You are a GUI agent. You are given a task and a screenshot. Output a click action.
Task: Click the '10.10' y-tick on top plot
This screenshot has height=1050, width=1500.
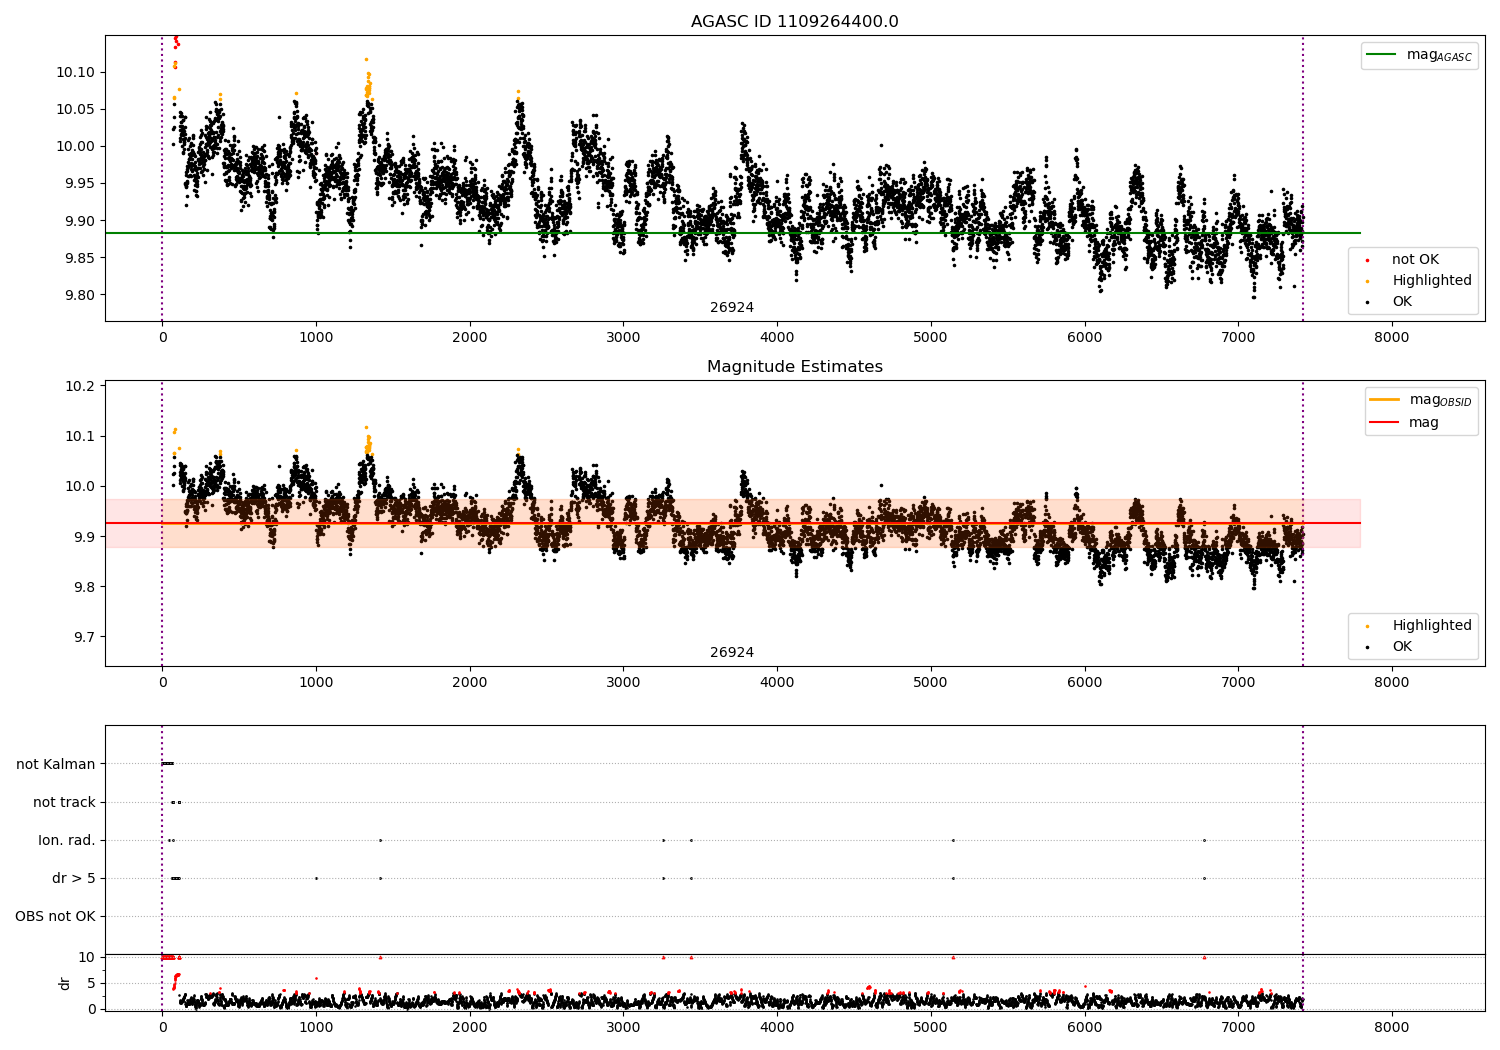75,73
